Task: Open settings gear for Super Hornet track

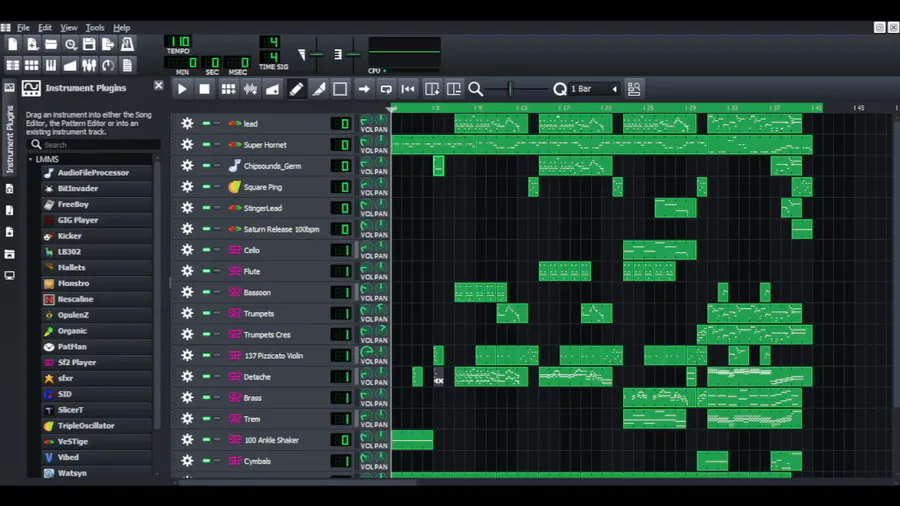Action: pos(187,145)
